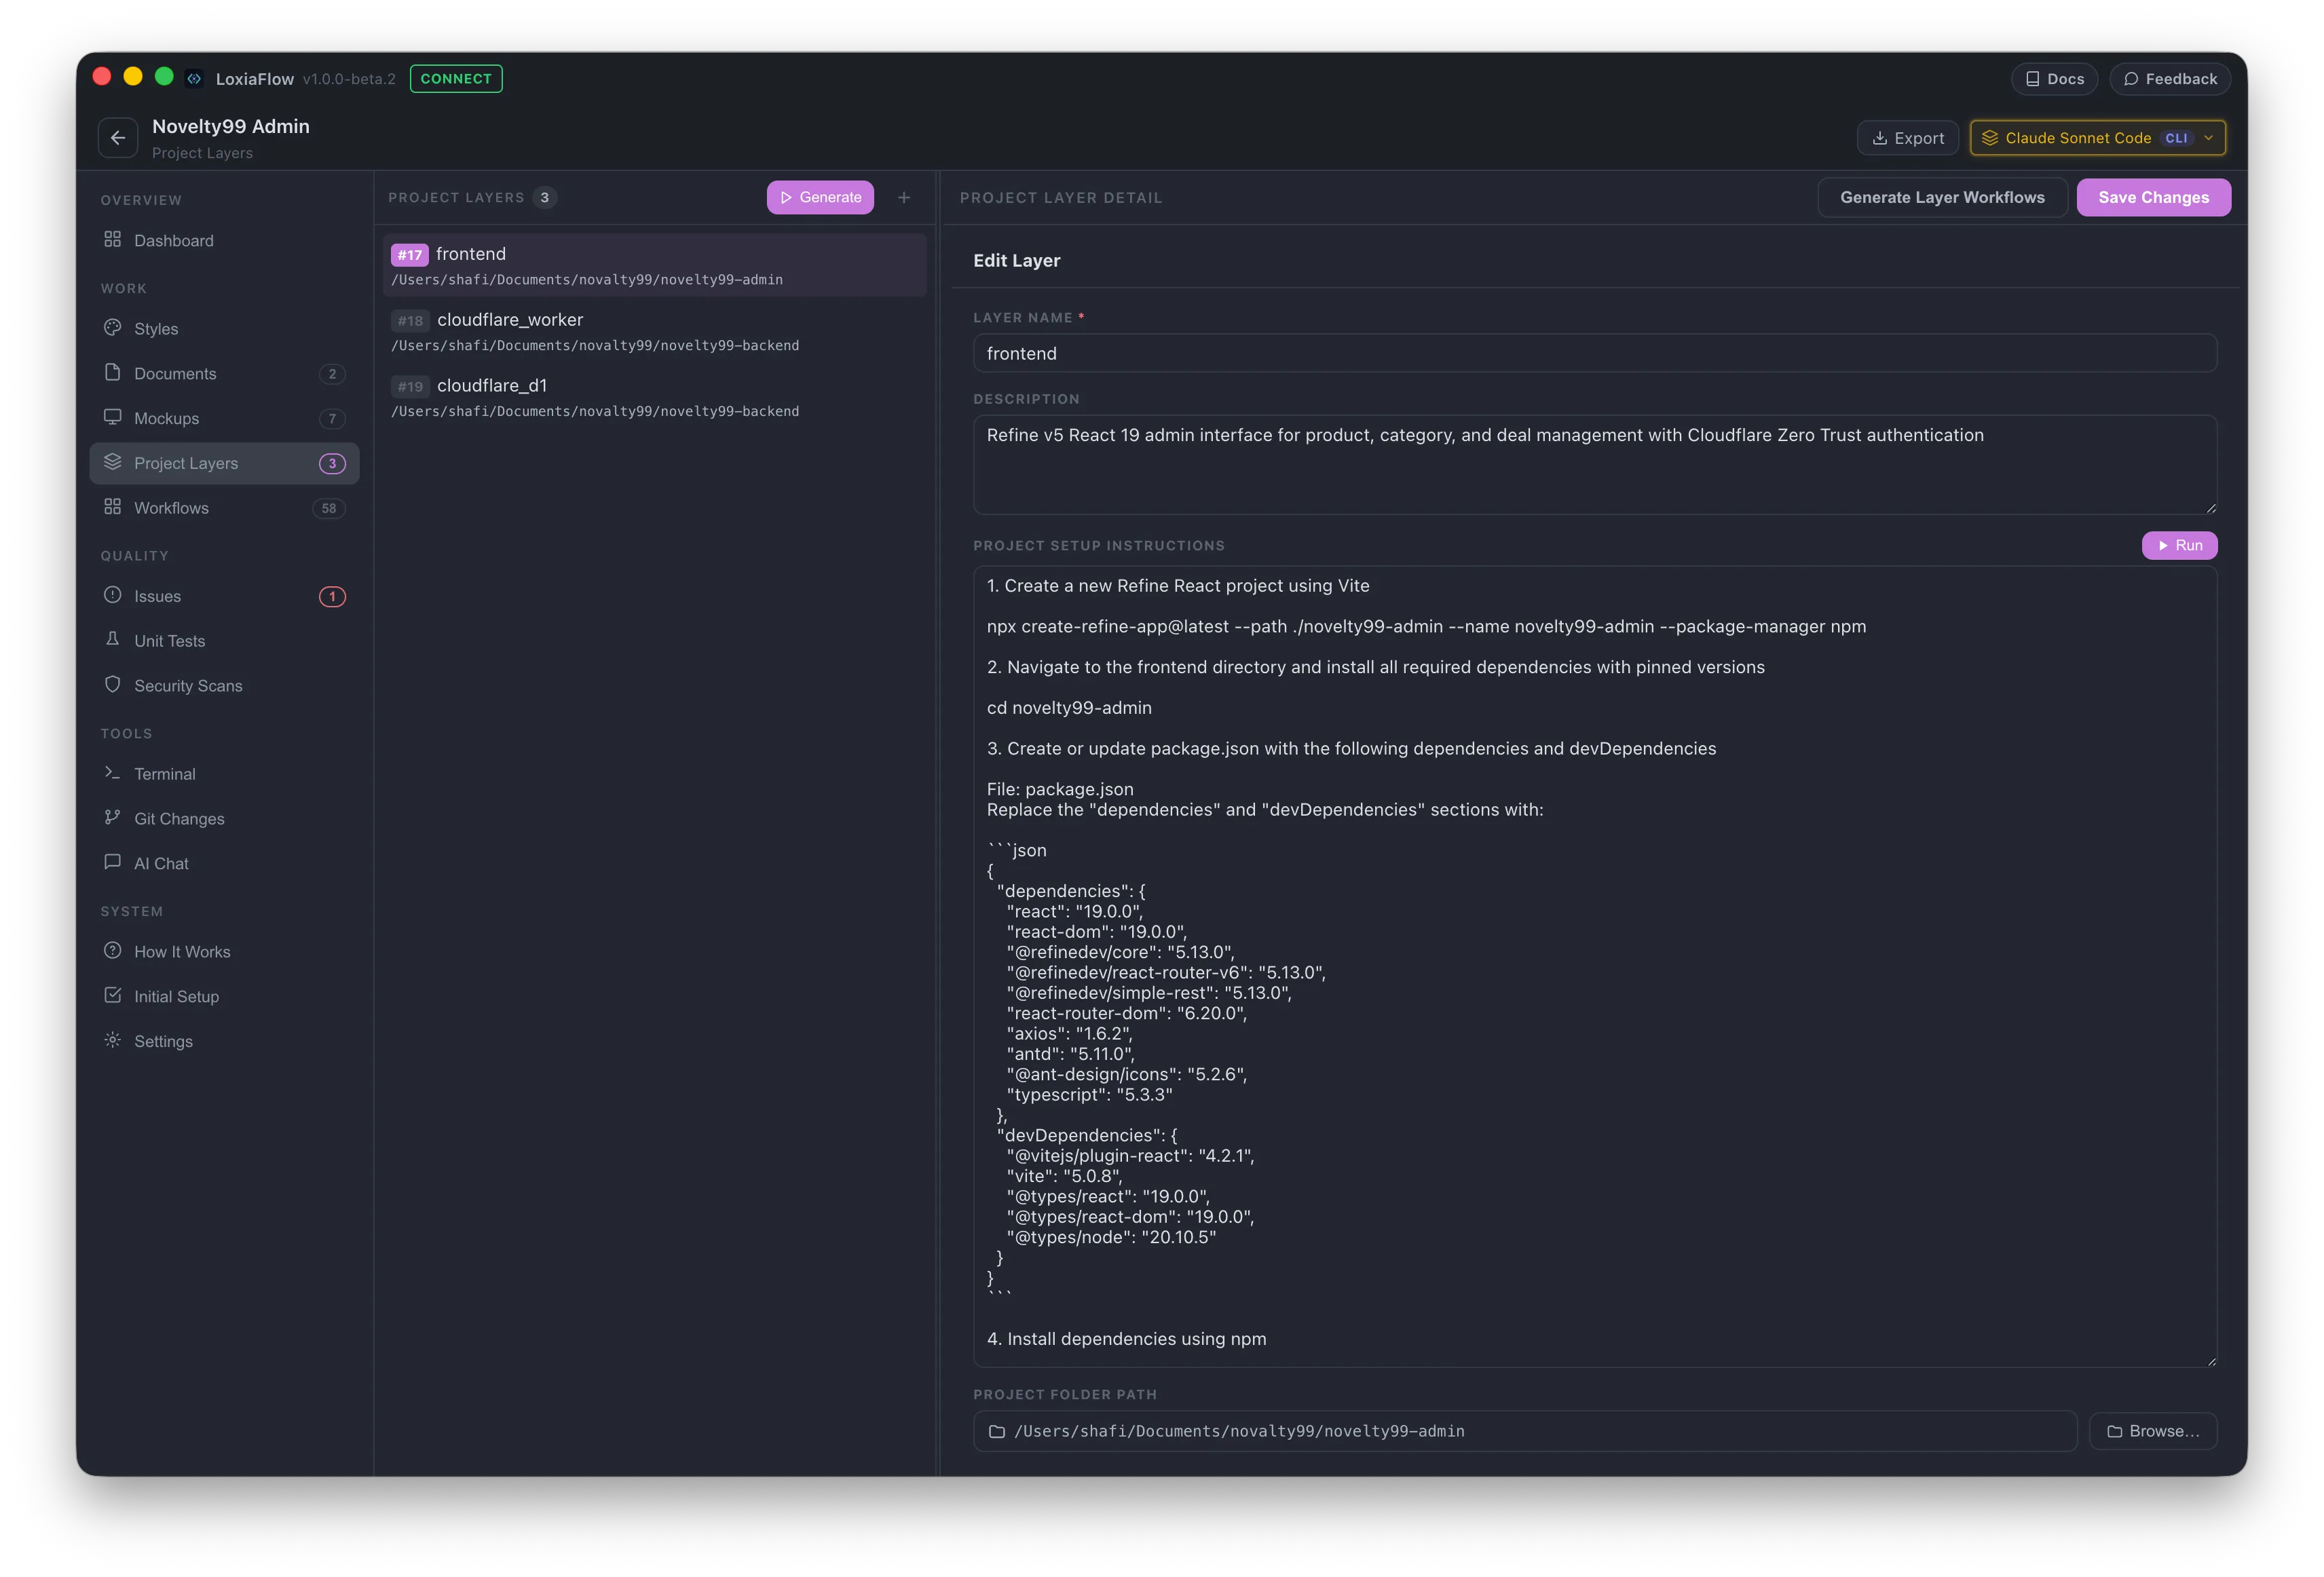Click the Description field's bottom-right corner handle
Screen dimensions: 2324x1577
pyautogui.click(x=2211, y=508)
